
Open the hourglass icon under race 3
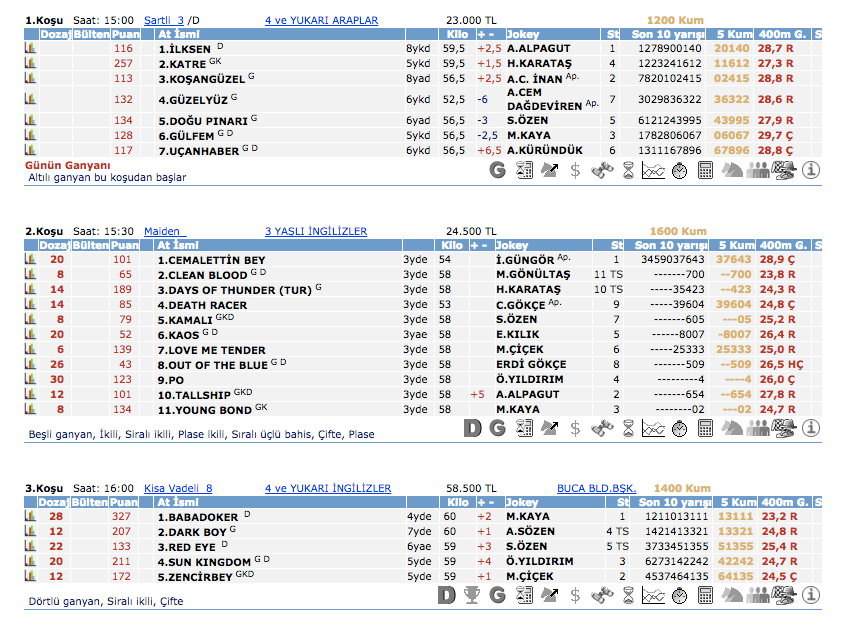point(628,596)
